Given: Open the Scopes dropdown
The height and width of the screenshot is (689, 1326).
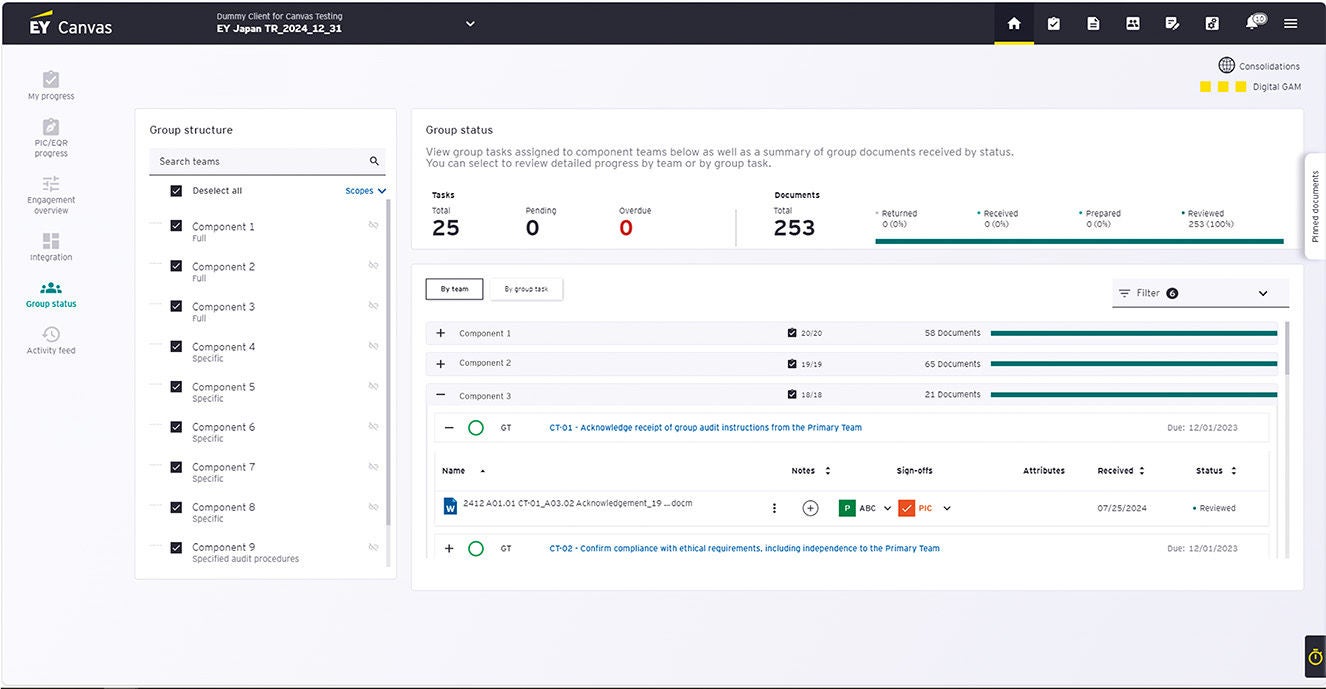Looking at the screenshot, I should (365, 191).
